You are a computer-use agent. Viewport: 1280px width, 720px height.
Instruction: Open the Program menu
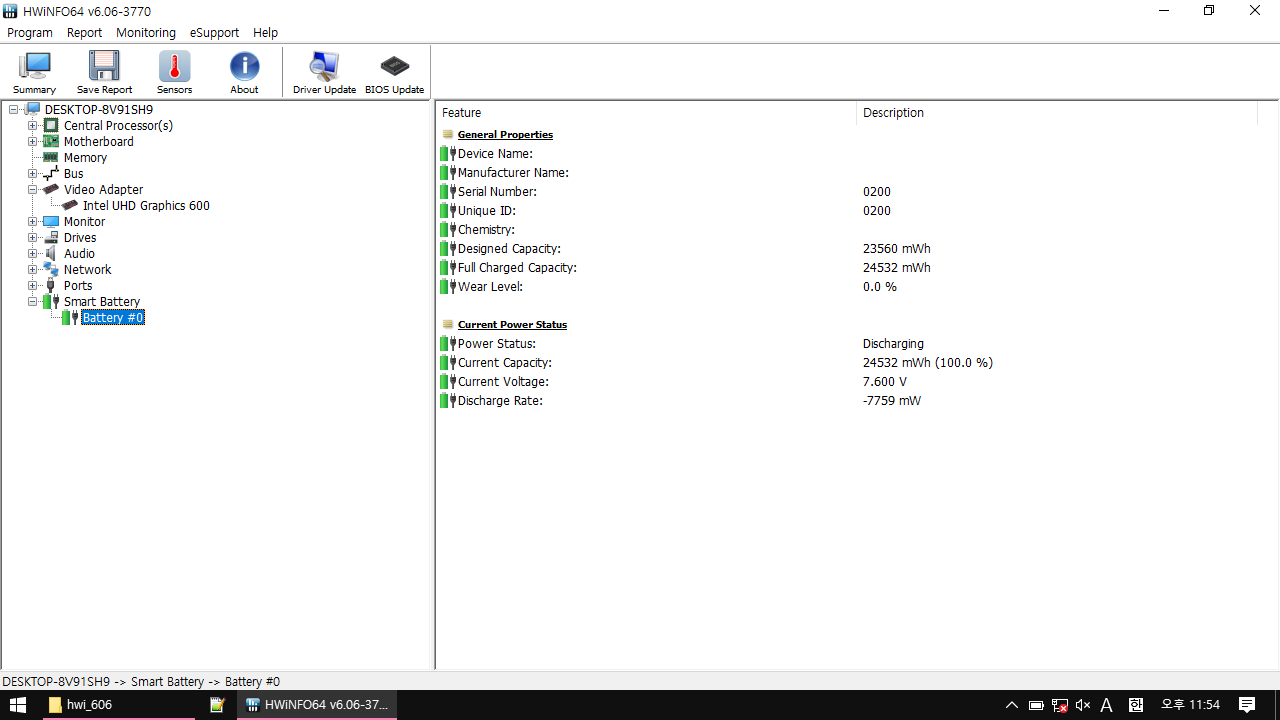coord(29,33)
